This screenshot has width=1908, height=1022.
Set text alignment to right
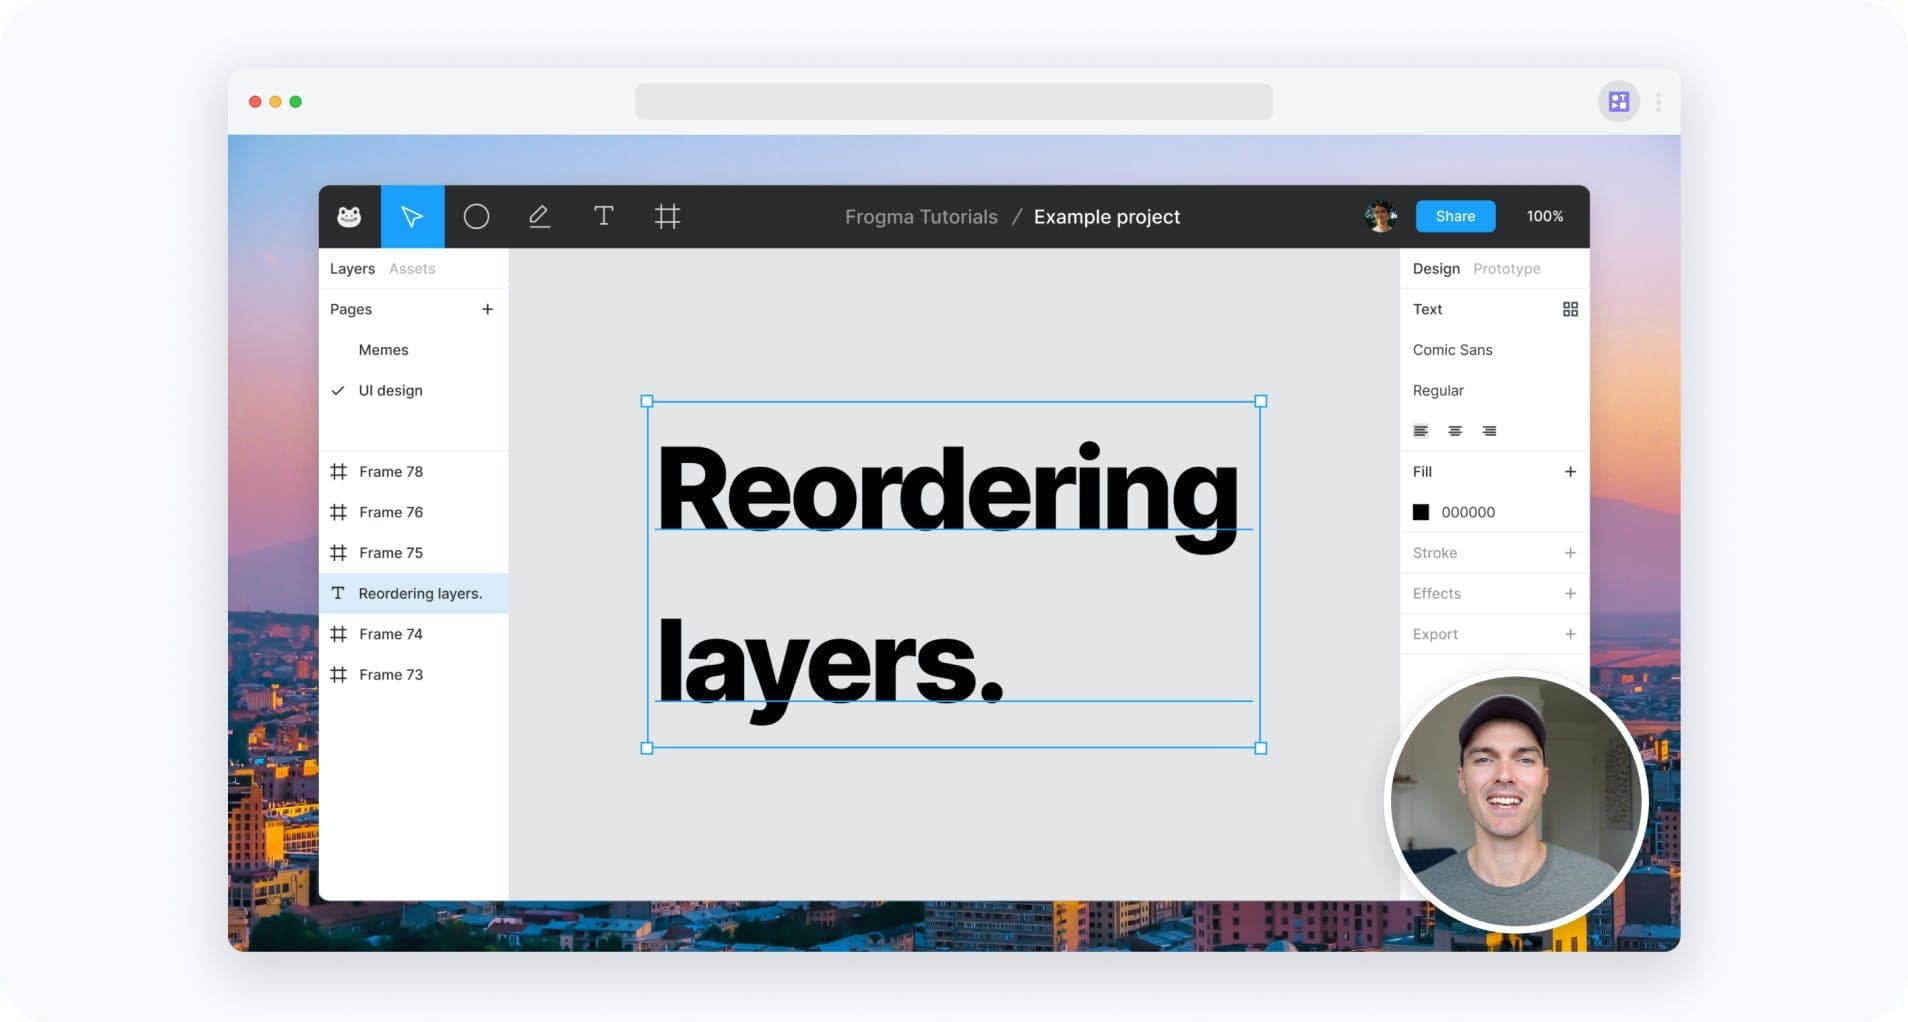point(1489,431)
